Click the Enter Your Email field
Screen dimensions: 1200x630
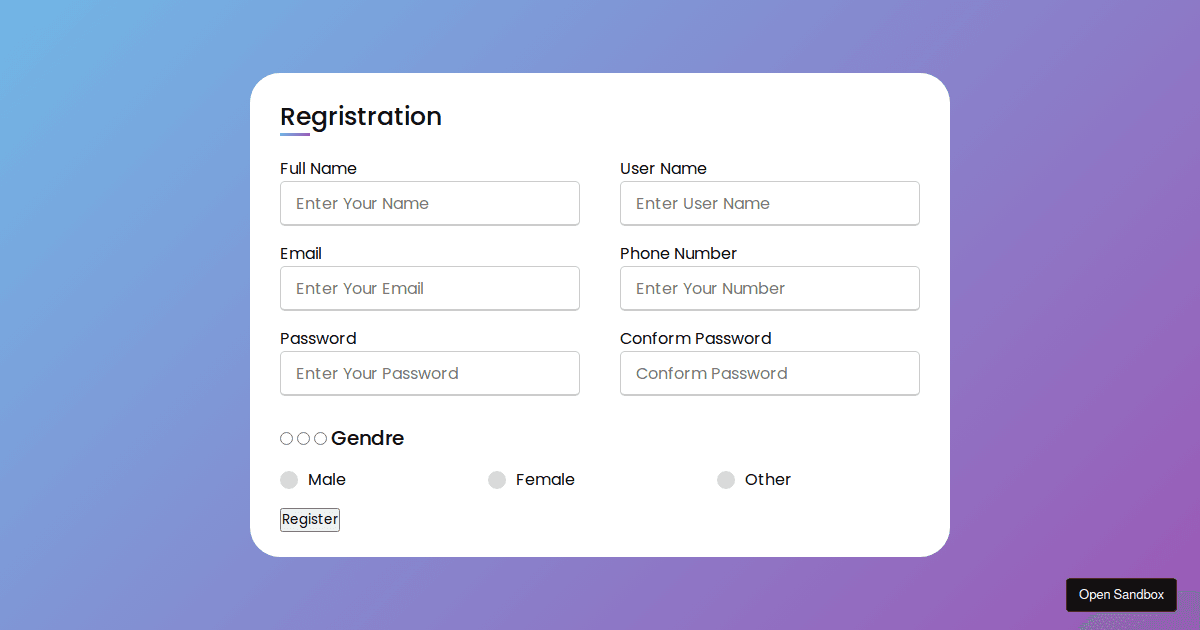430,288
